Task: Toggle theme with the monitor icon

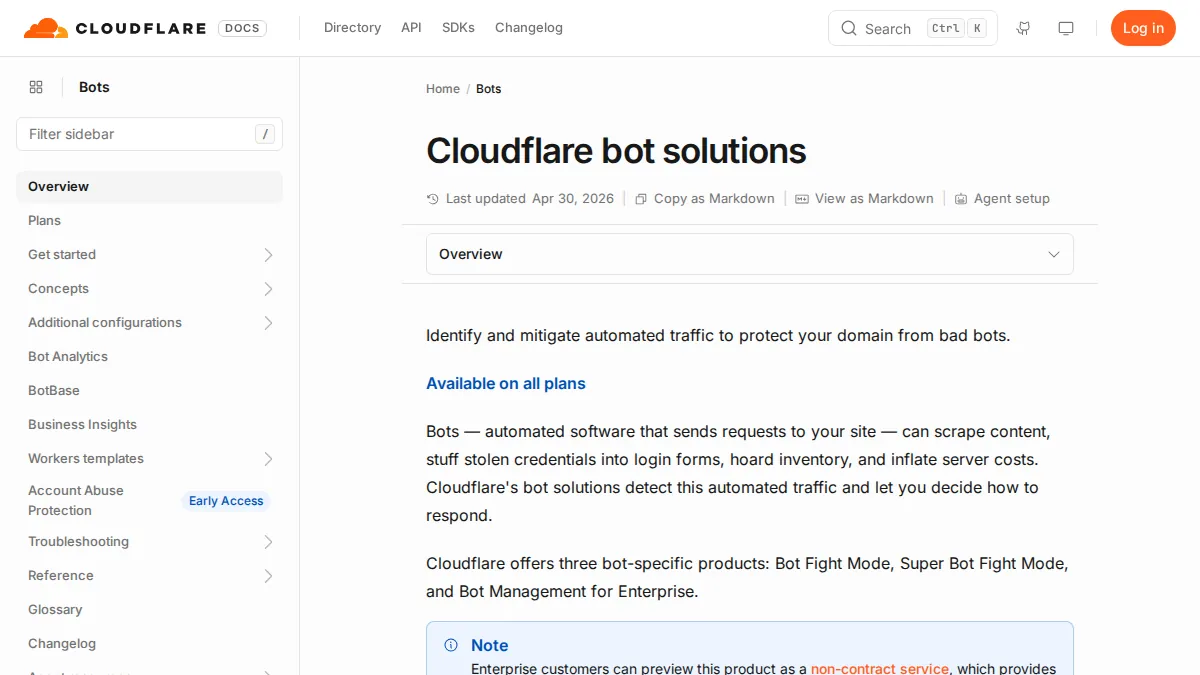Action: point(1066,28)
